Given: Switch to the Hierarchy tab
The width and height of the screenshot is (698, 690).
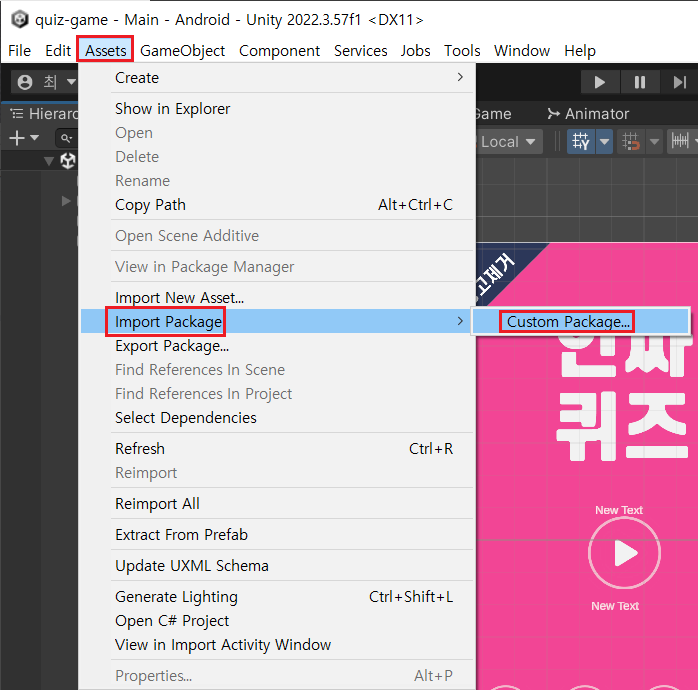Looking at the screenshot, I should pyautogui.click(x=44, y=114).
